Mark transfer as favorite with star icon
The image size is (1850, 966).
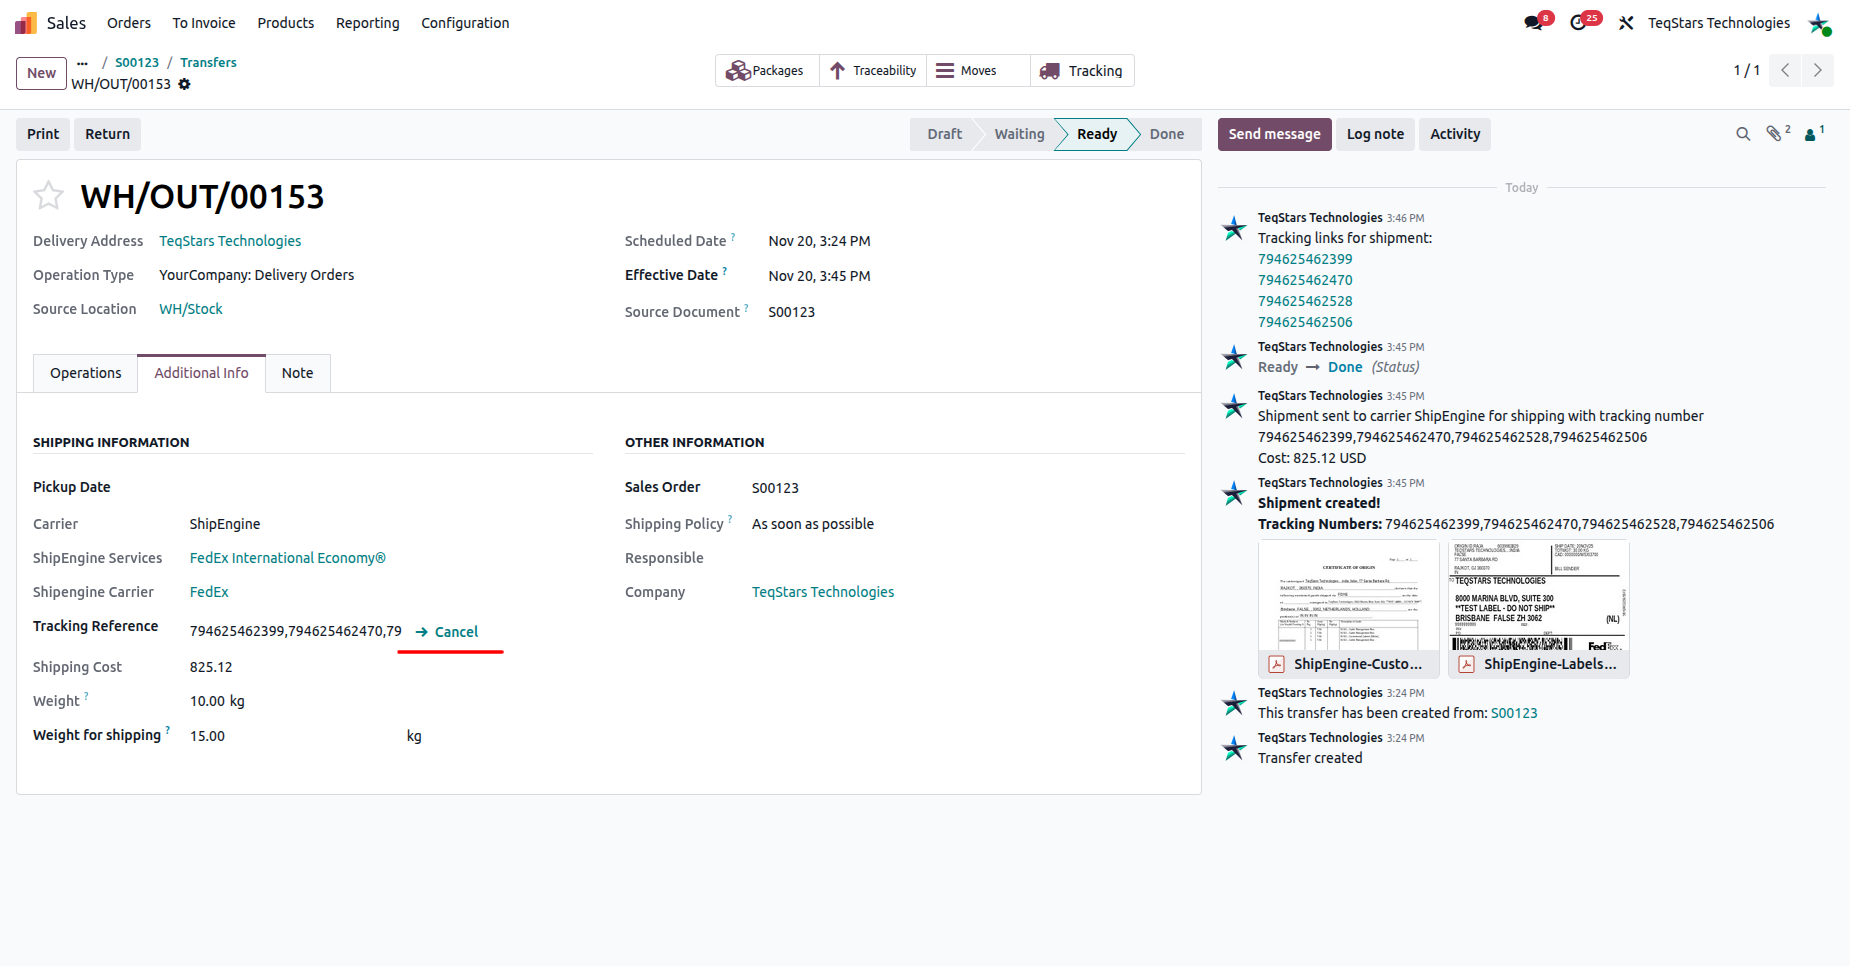[x=48, y=195]
